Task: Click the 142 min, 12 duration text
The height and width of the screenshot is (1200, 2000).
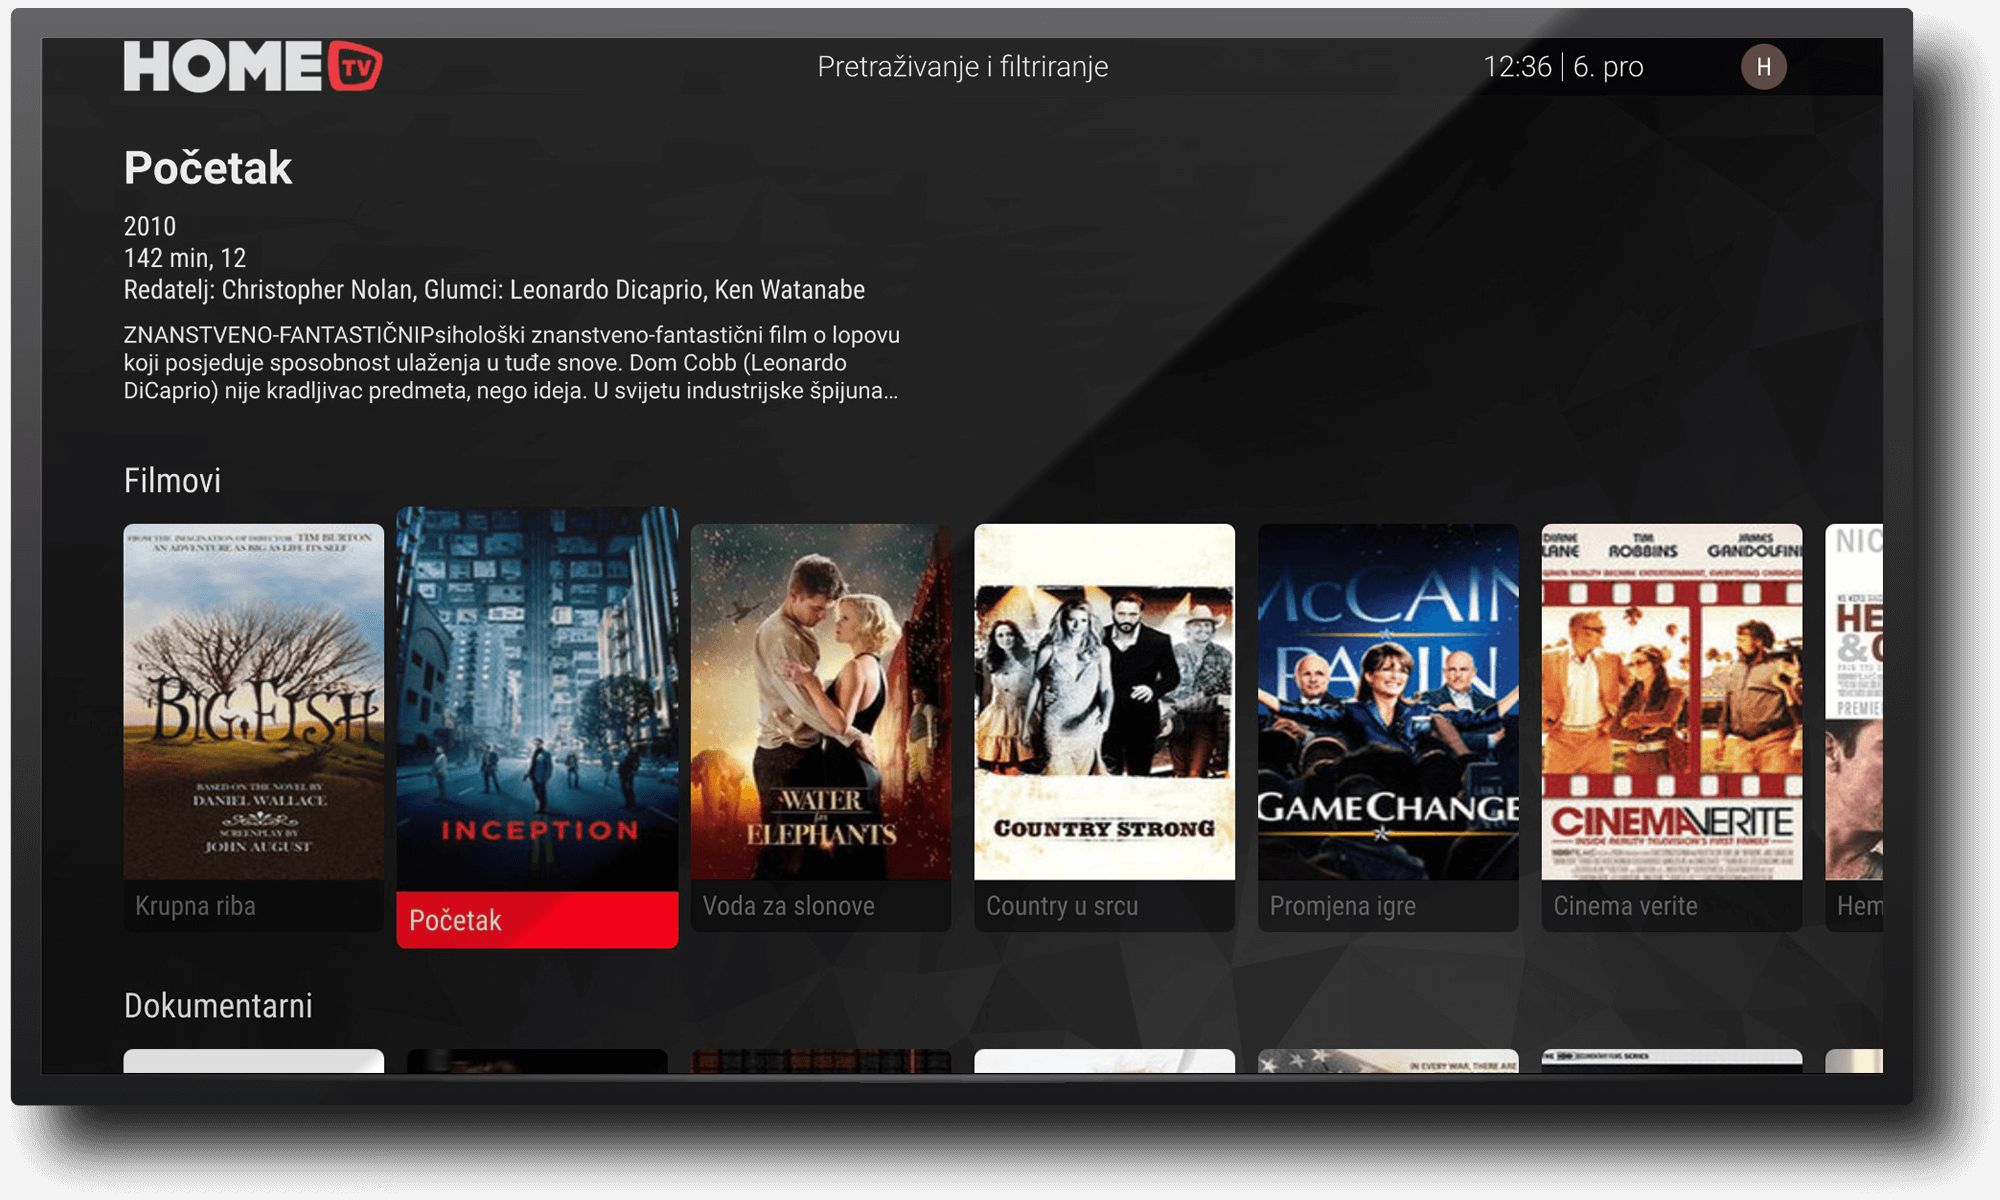Action: (x=185, y=259)
